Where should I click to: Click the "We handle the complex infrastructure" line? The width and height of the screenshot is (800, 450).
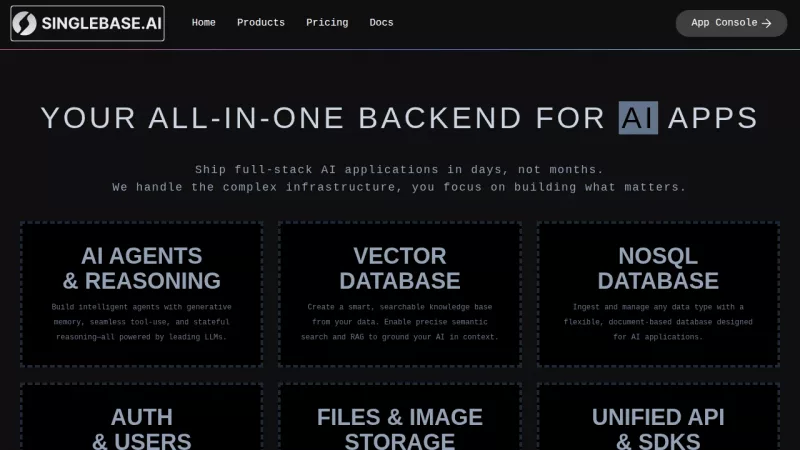[399, 187]
